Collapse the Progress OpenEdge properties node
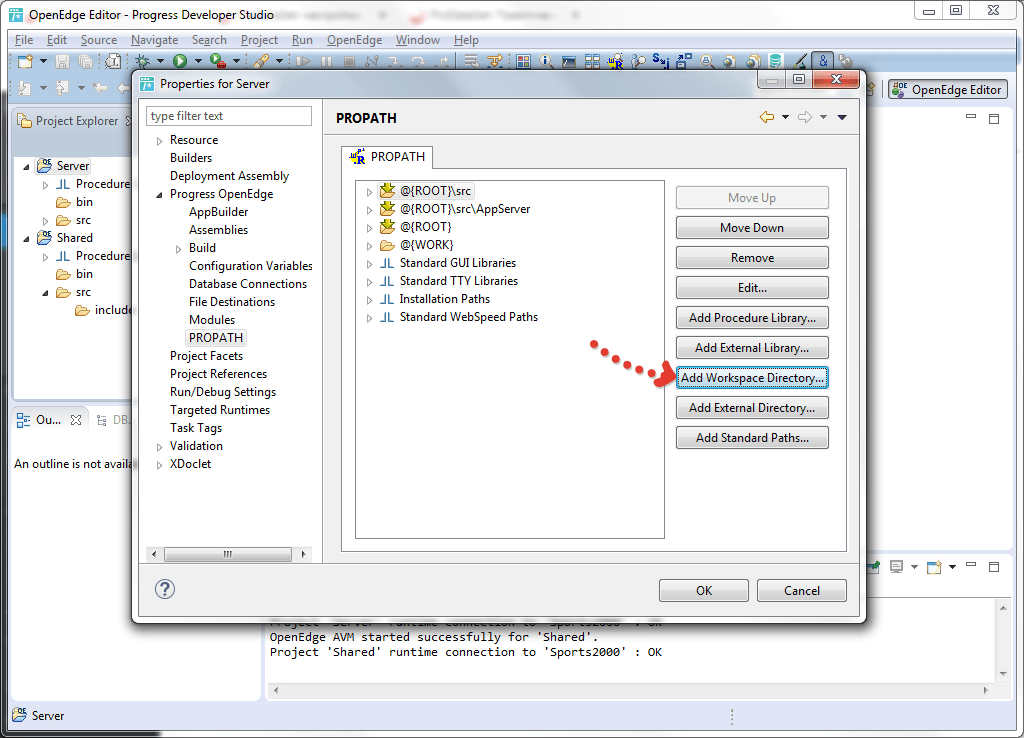Screen dimensions: 1024x738 click(159, 195)
